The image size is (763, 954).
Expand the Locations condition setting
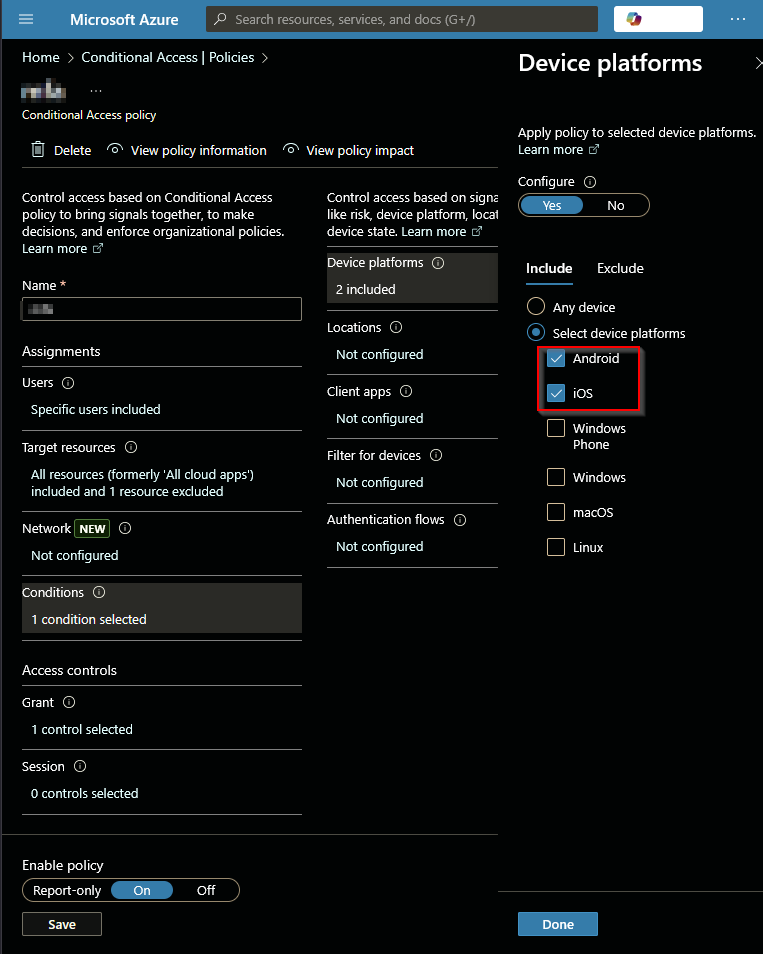tap(380, 354)
